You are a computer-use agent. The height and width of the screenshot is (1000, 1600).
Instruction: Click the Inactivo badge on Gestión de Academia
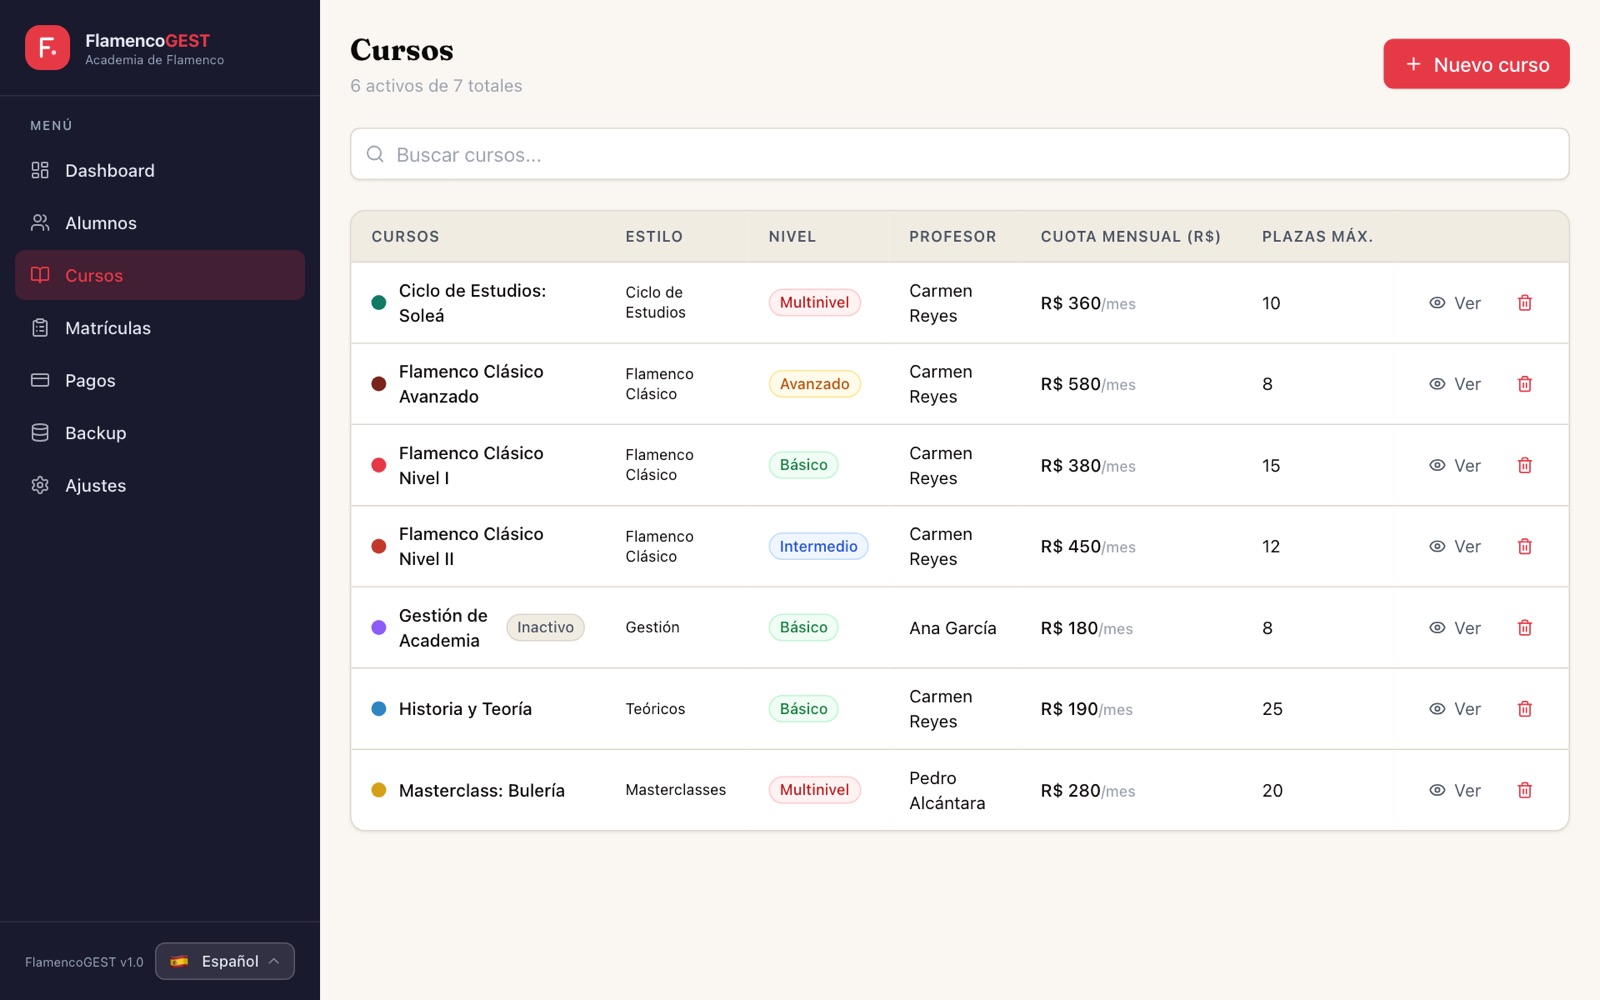tap(545, 628)
